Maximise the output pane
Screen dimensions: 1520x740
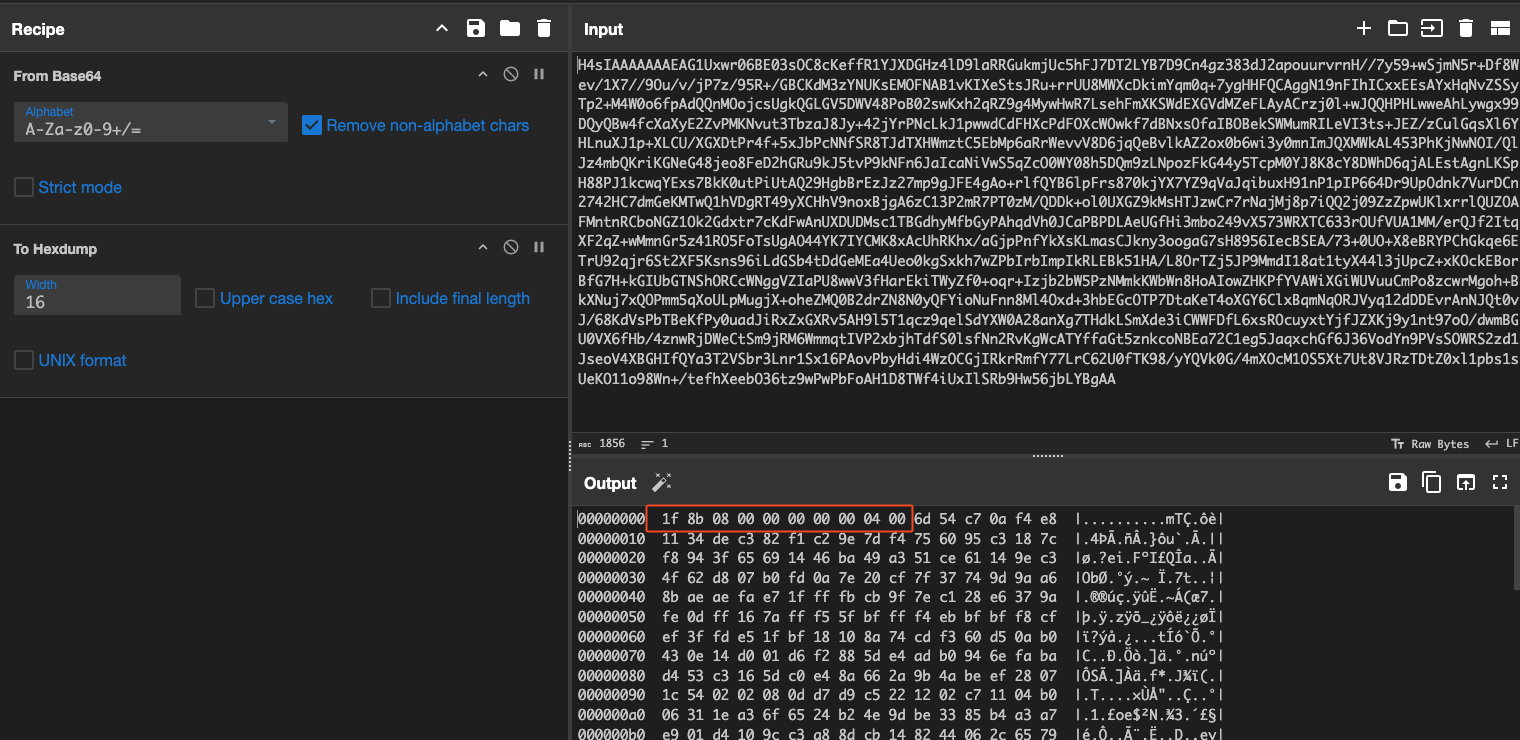coord(1499,483)
